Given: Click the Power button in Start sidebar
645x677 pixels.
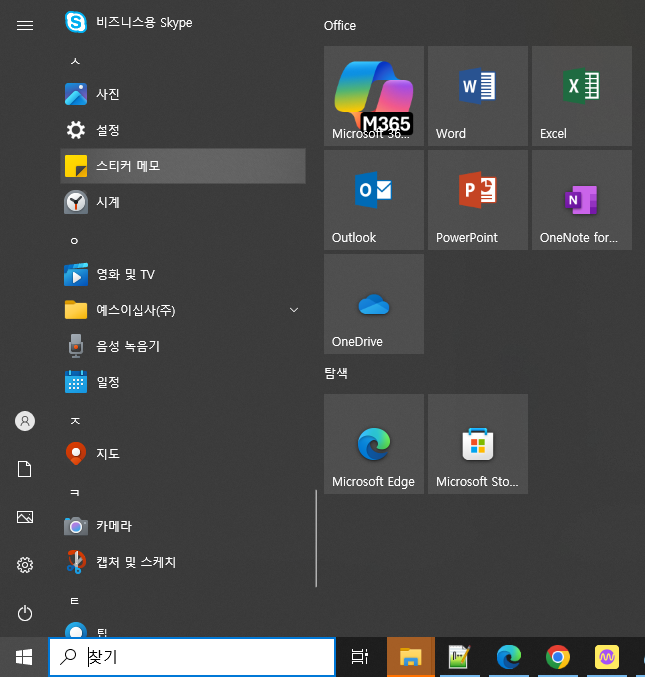Looking at the screenshot, I should tap(25, 613).
